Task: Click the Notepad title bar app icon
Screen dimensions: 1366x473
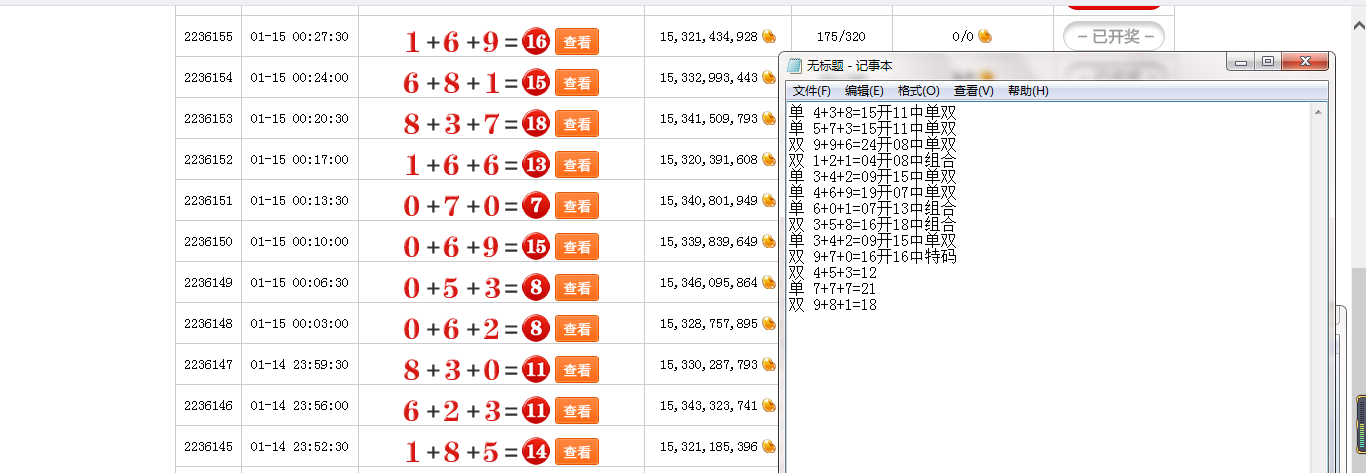Action: [x=795, y=65]
